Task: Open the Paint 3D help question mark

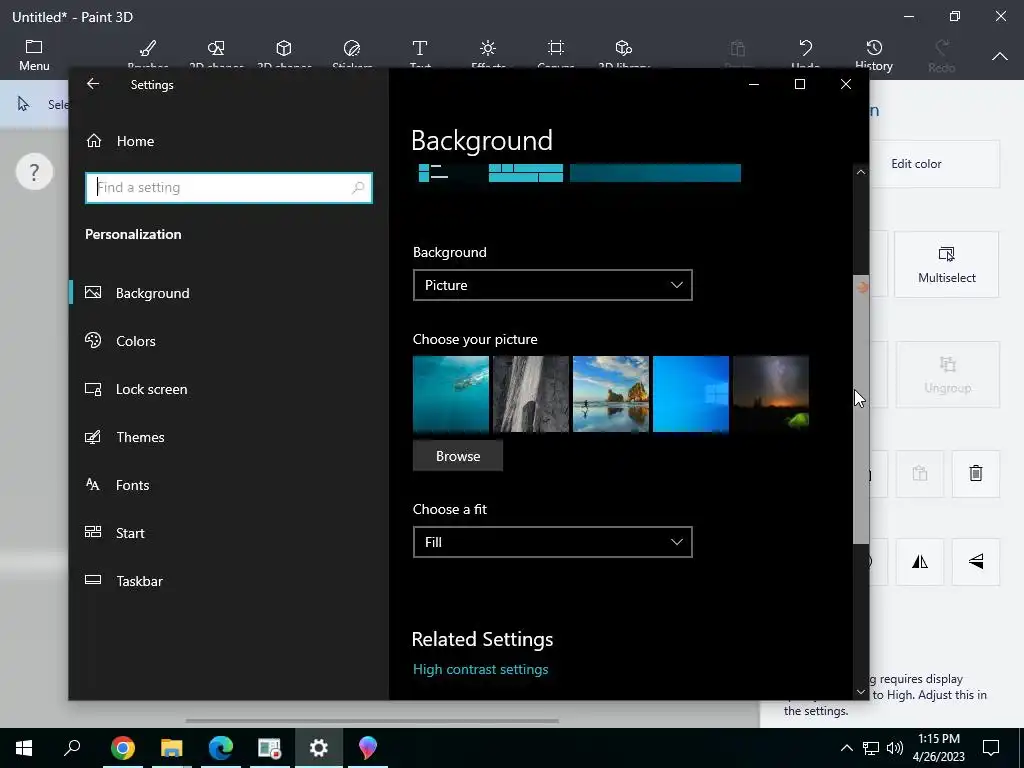Action: tap(34, 172)
